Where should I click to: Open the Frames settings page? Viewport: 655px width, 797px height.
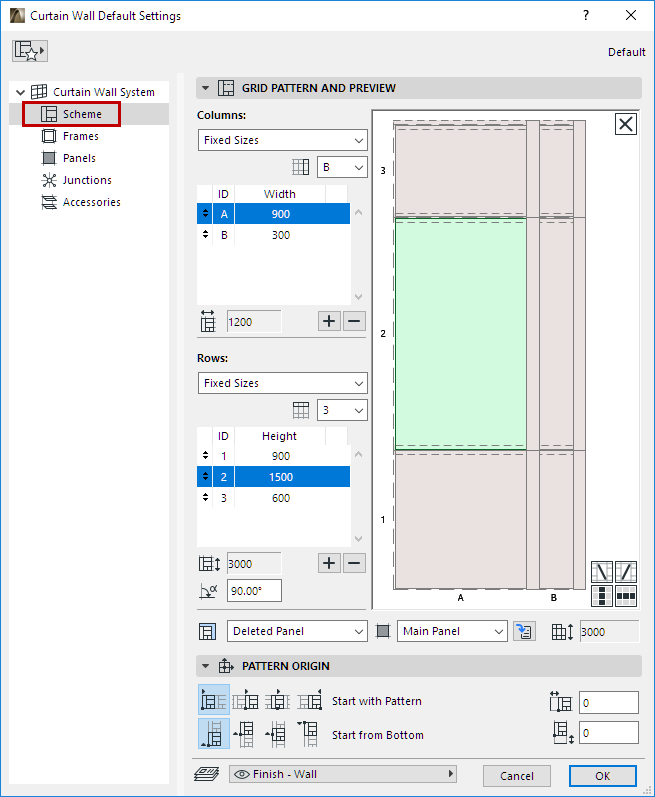click(x=70, y=136)
